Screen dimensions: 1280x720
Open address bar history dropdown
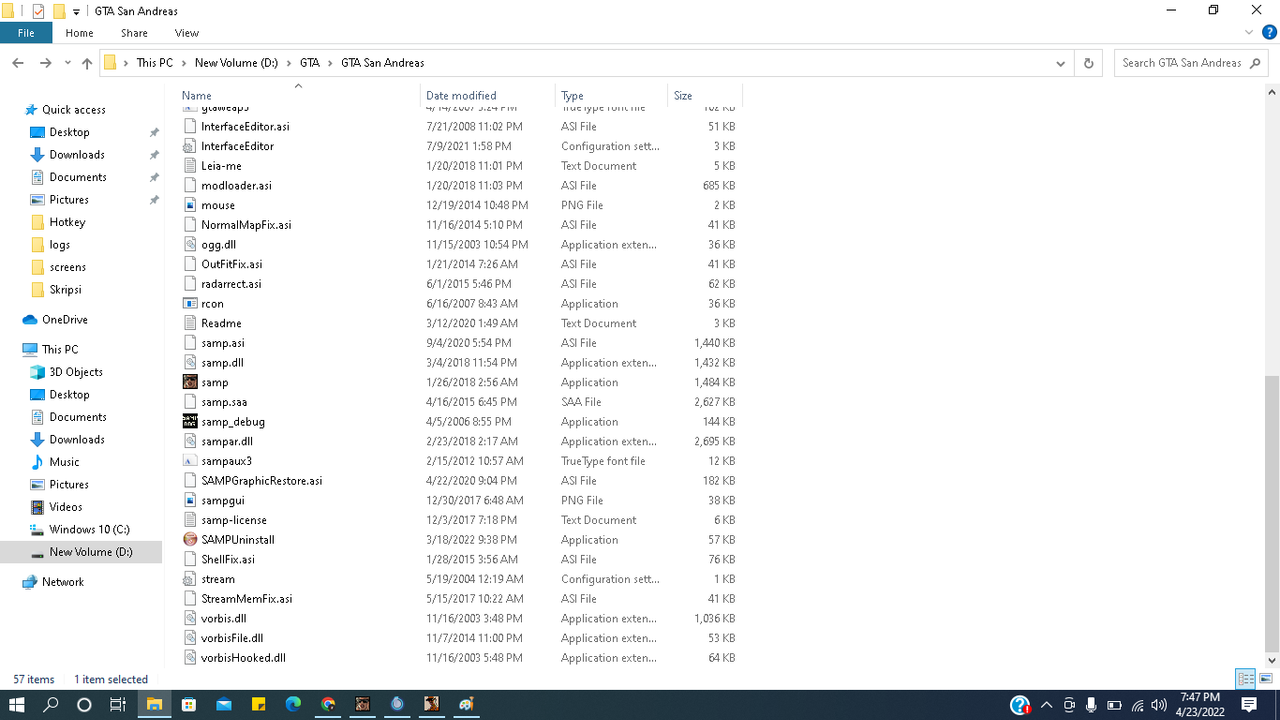pyautogui.click(x=1061, y=63)
